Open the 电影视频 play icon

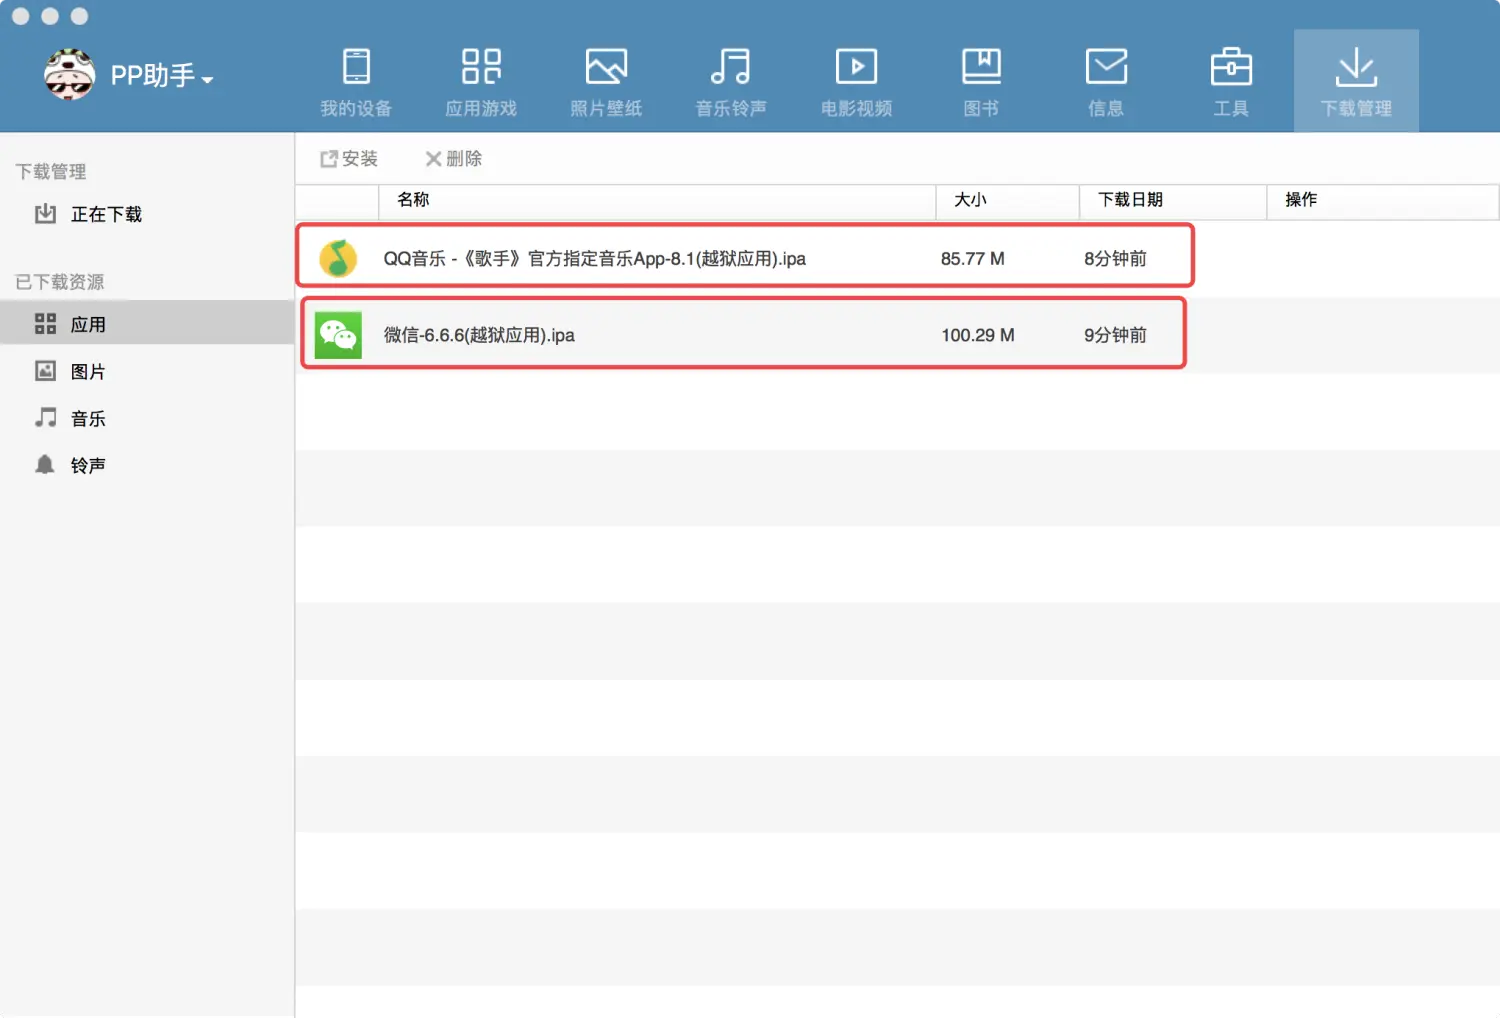tap(856, 66)
